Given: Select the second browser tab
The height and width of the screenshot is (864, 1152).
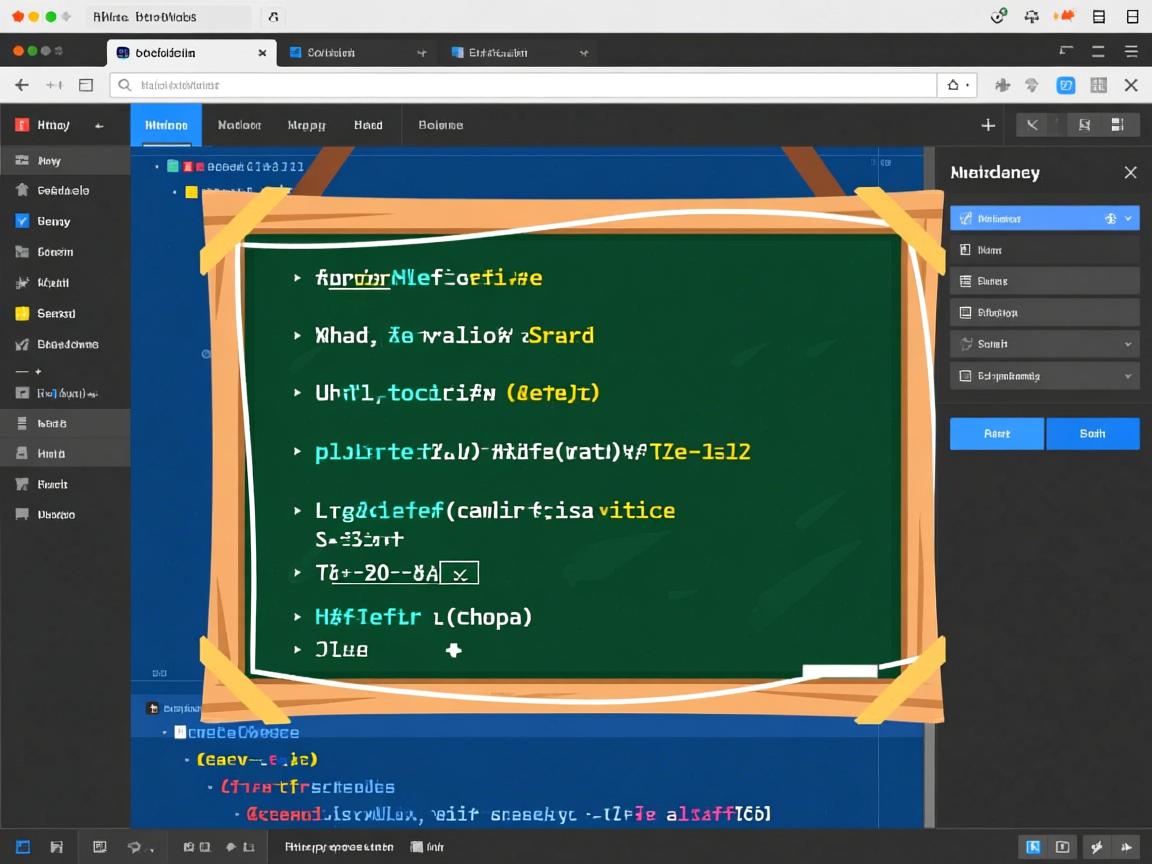Looking at the screenshot, I should [x=350, y=53].
